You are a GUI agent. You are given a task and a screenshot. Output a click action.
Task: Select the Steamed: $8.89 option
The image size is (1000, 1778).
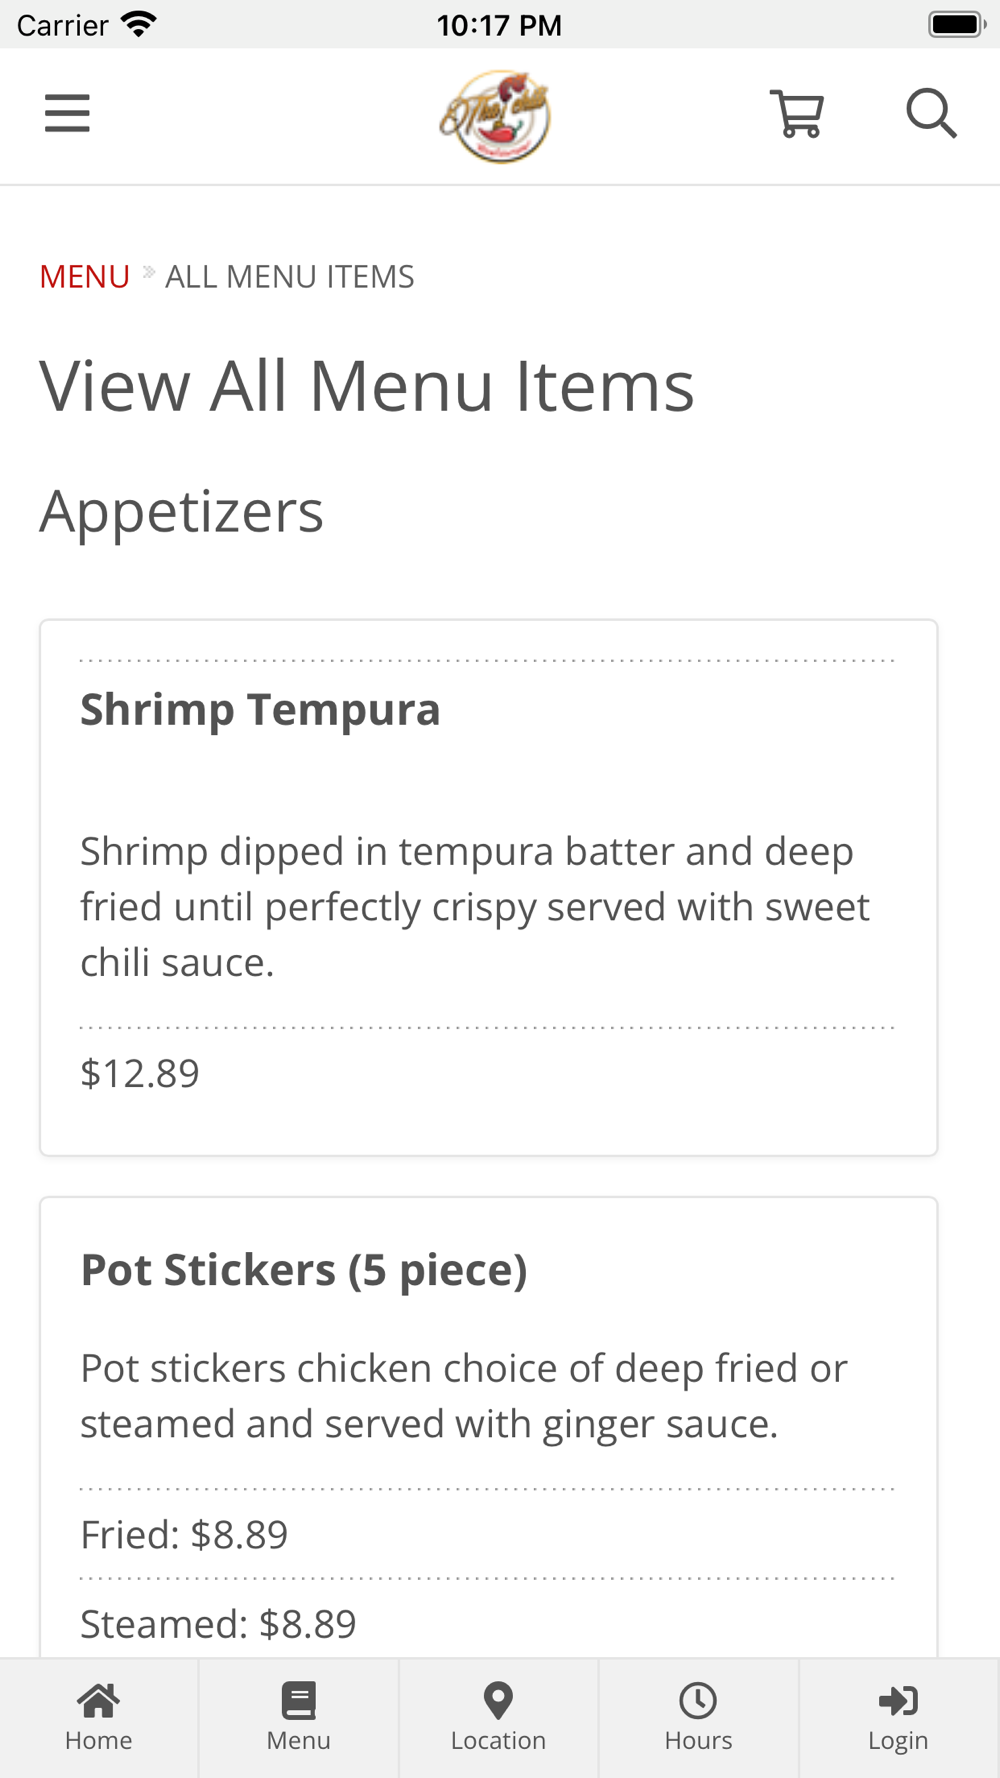coord(218,1624)
